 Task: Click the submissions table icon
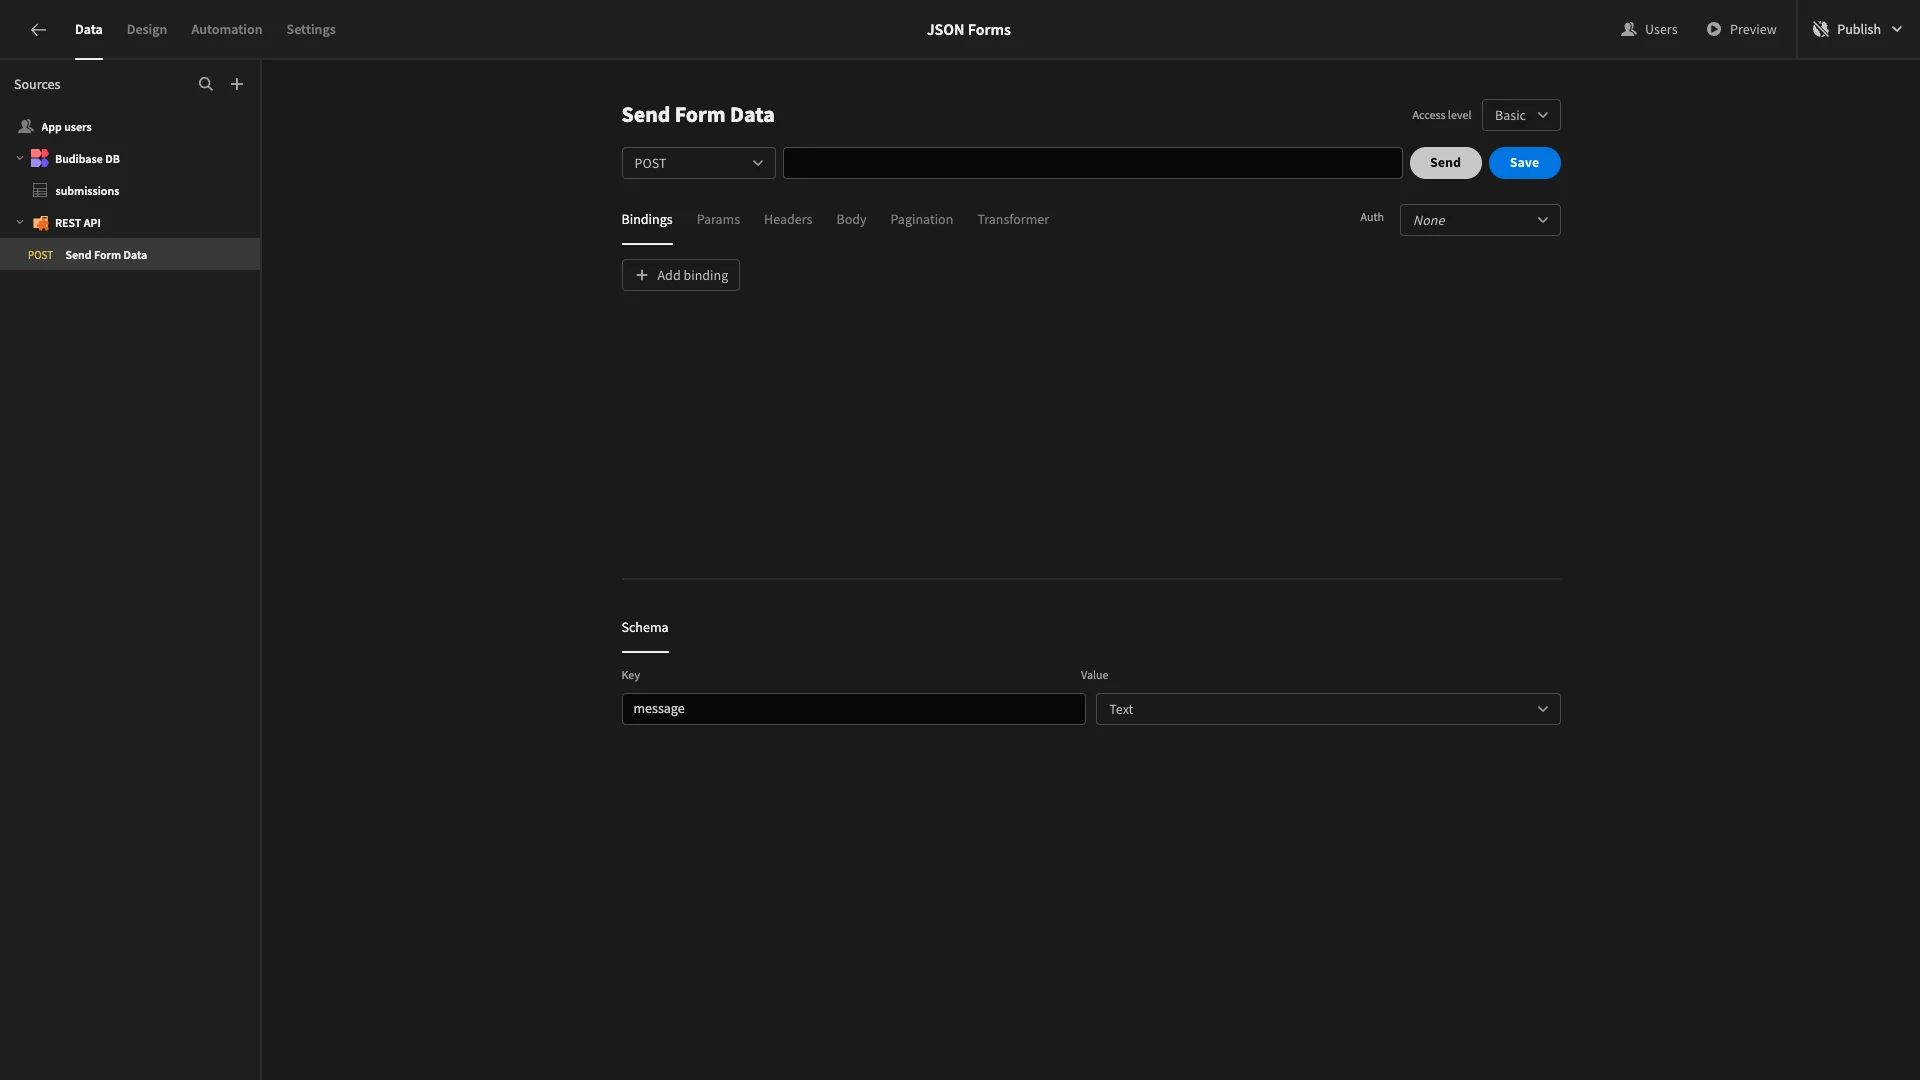coord(40,190)
